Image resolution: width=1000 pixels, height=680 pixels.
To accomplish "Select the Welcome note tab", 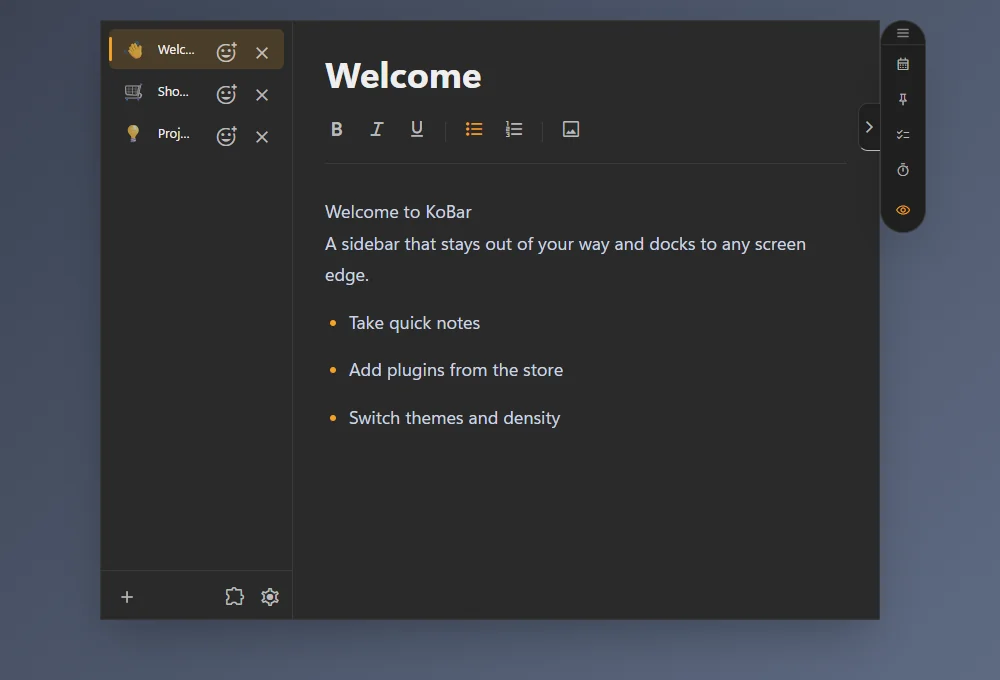I will pyautogui.click(x=196, y=49).
